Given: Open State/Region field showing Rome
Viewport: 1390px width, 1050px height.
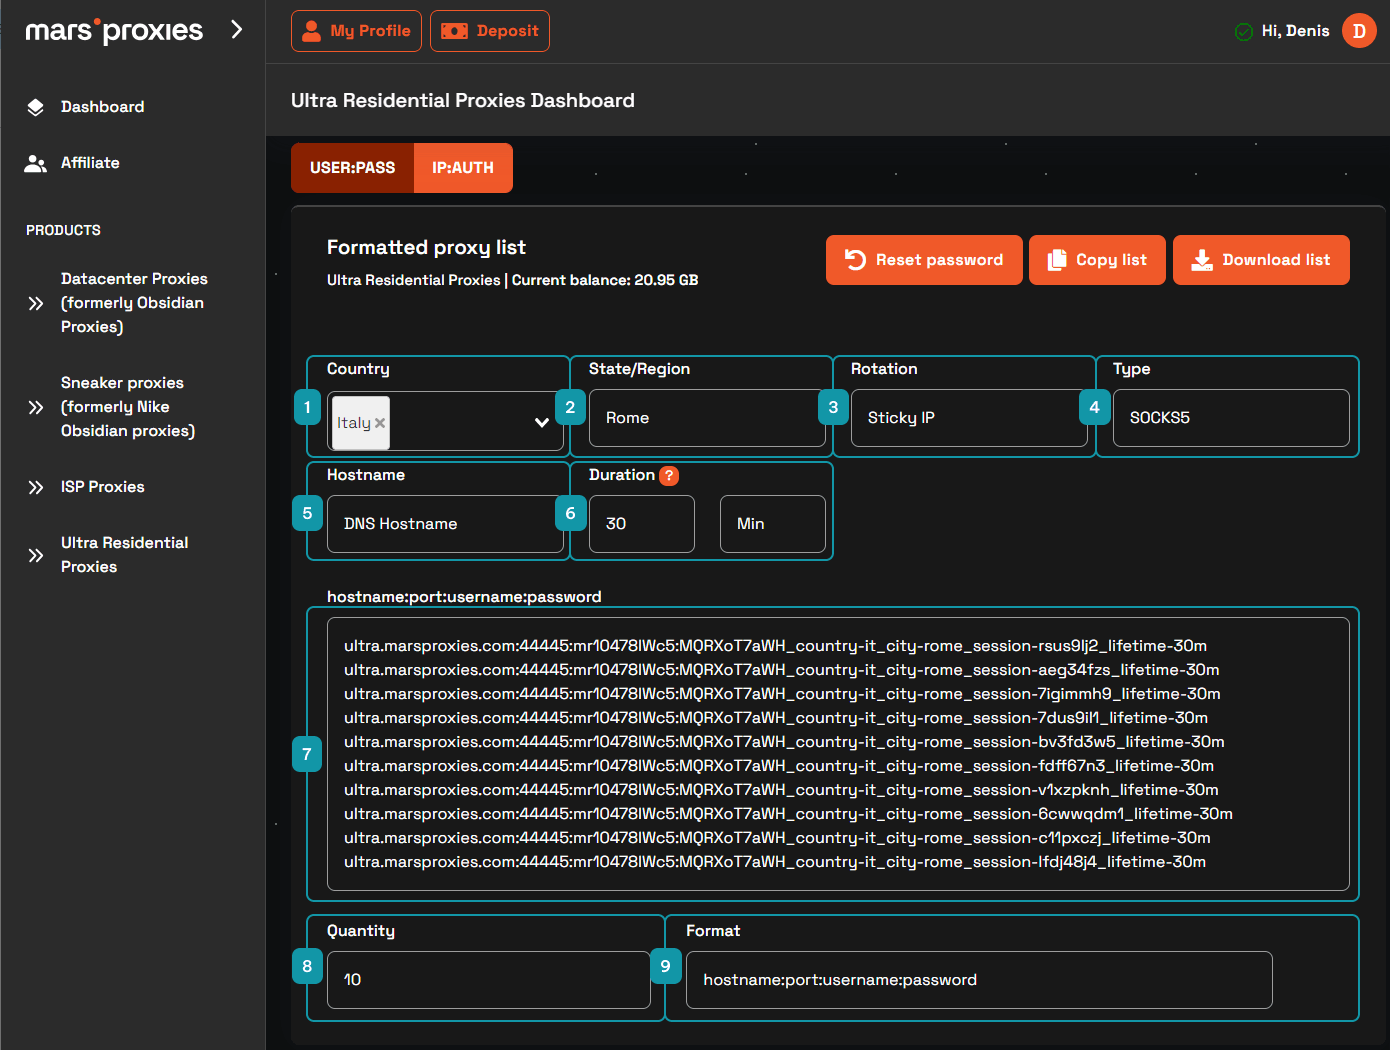Looking at the screenshot, I should coord(707,418).
